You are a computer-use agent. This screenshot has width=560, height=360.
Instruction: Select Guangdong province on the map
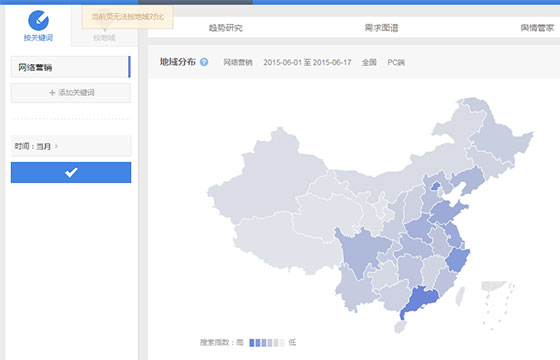click(420, 299)
